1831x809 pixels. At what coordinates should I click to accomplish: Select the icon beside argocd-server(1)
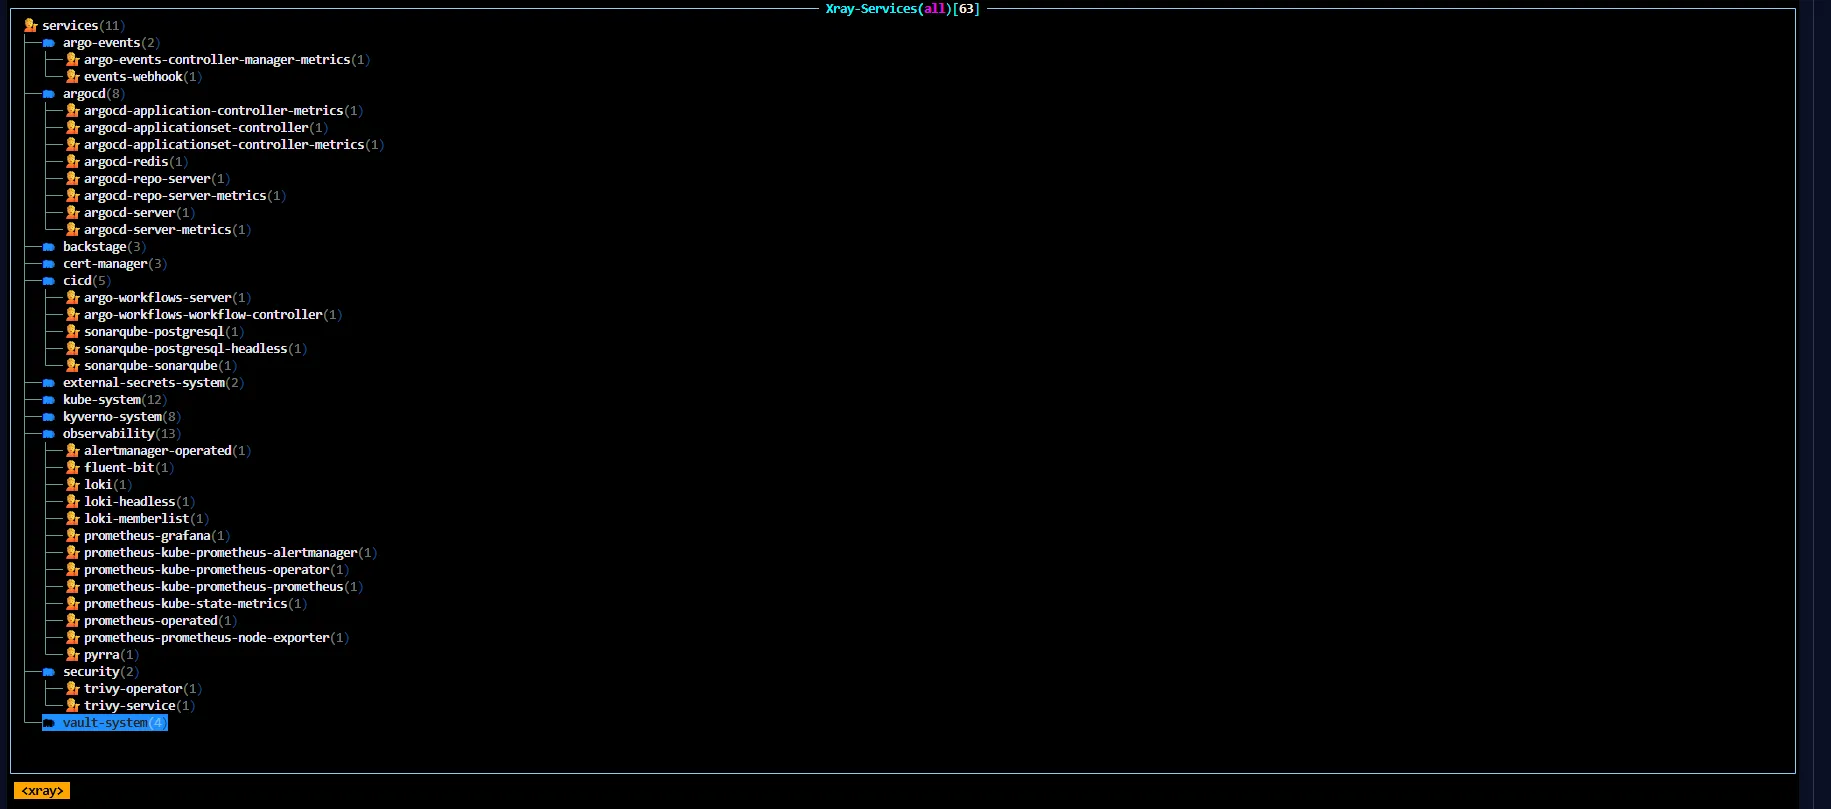73,213
